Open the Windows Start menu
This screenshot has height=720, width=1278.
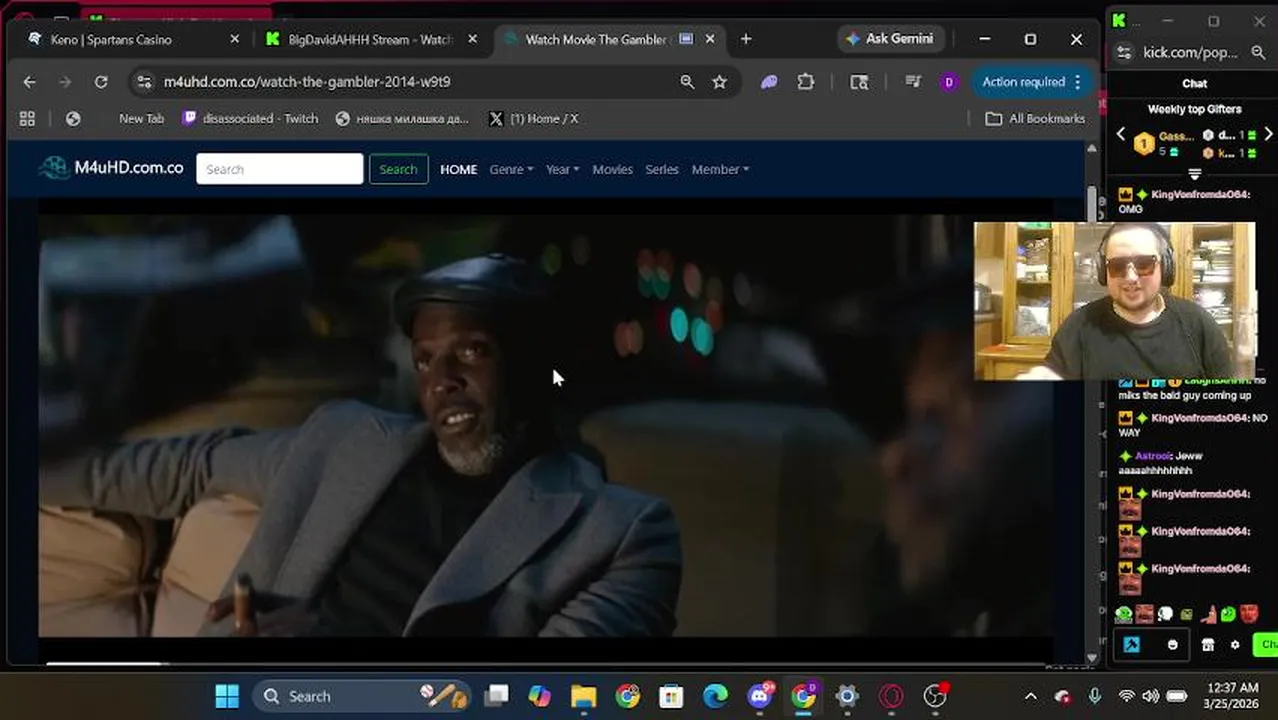(227, 696)
